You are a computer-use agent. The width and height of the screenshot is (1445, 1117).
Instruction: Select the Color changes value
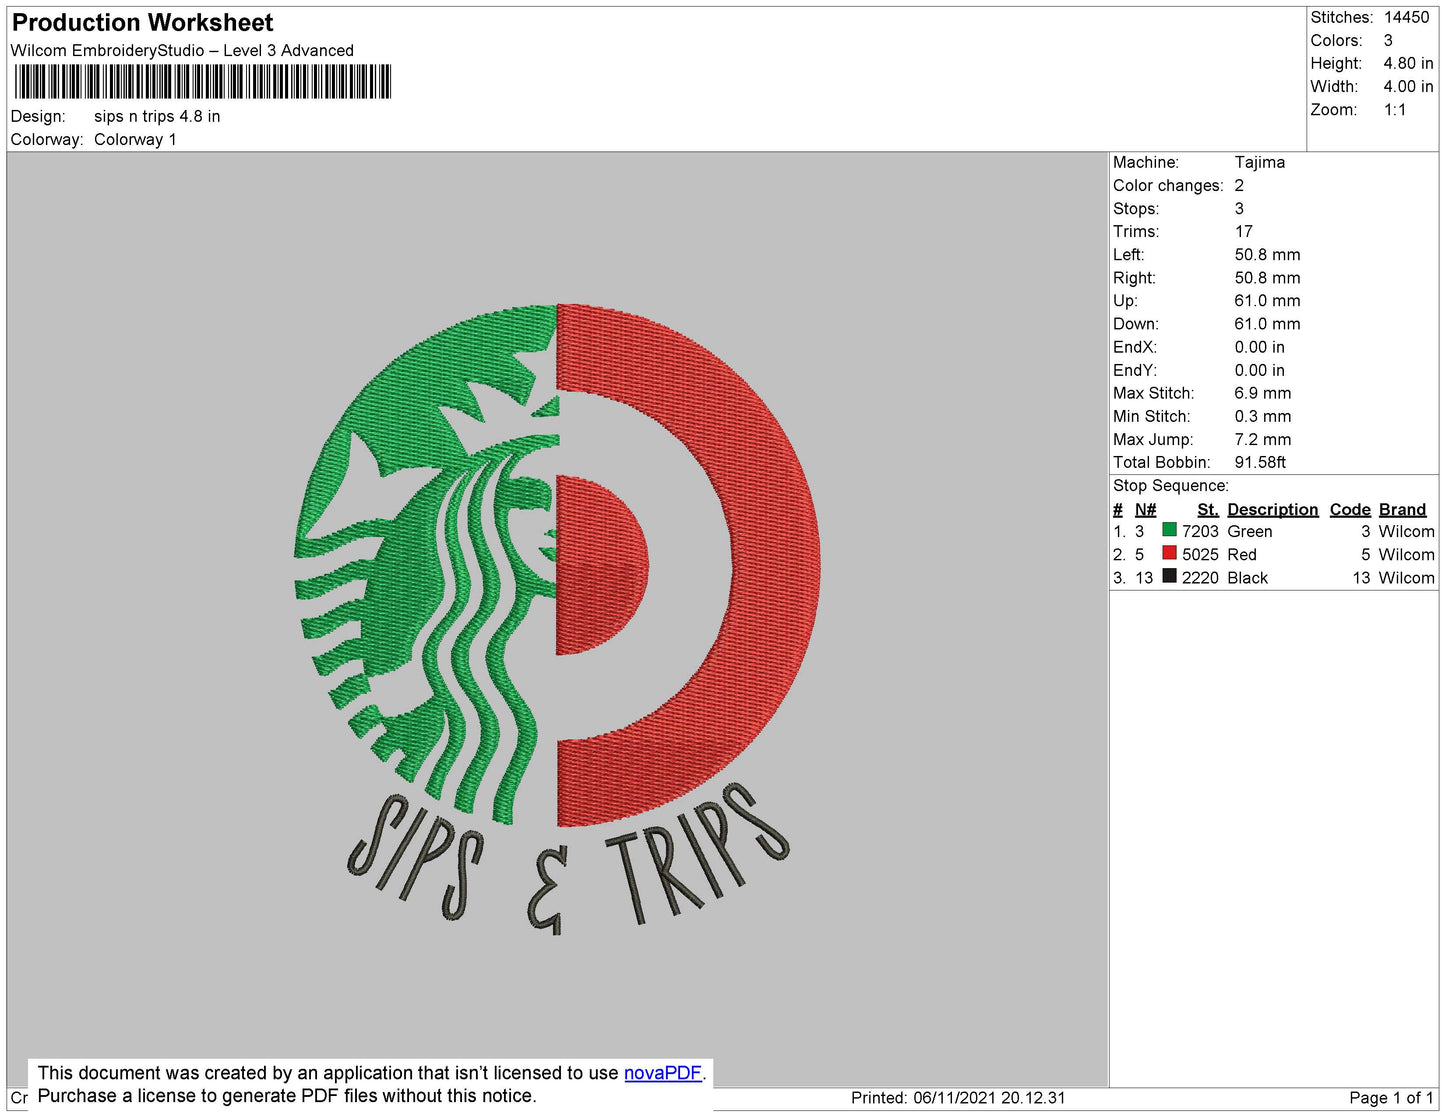[1239, 186]
